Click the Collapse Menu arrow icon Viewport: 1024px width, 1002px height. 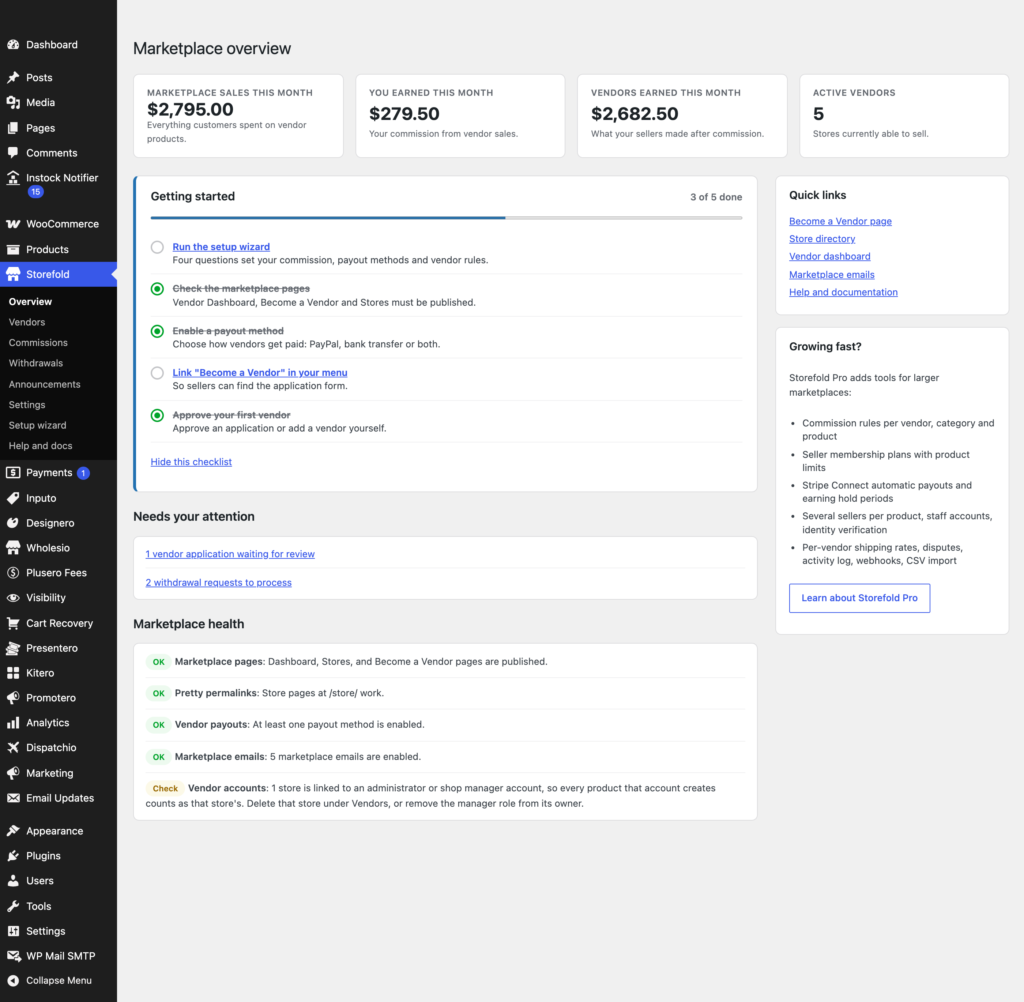[x=13, y=980]
